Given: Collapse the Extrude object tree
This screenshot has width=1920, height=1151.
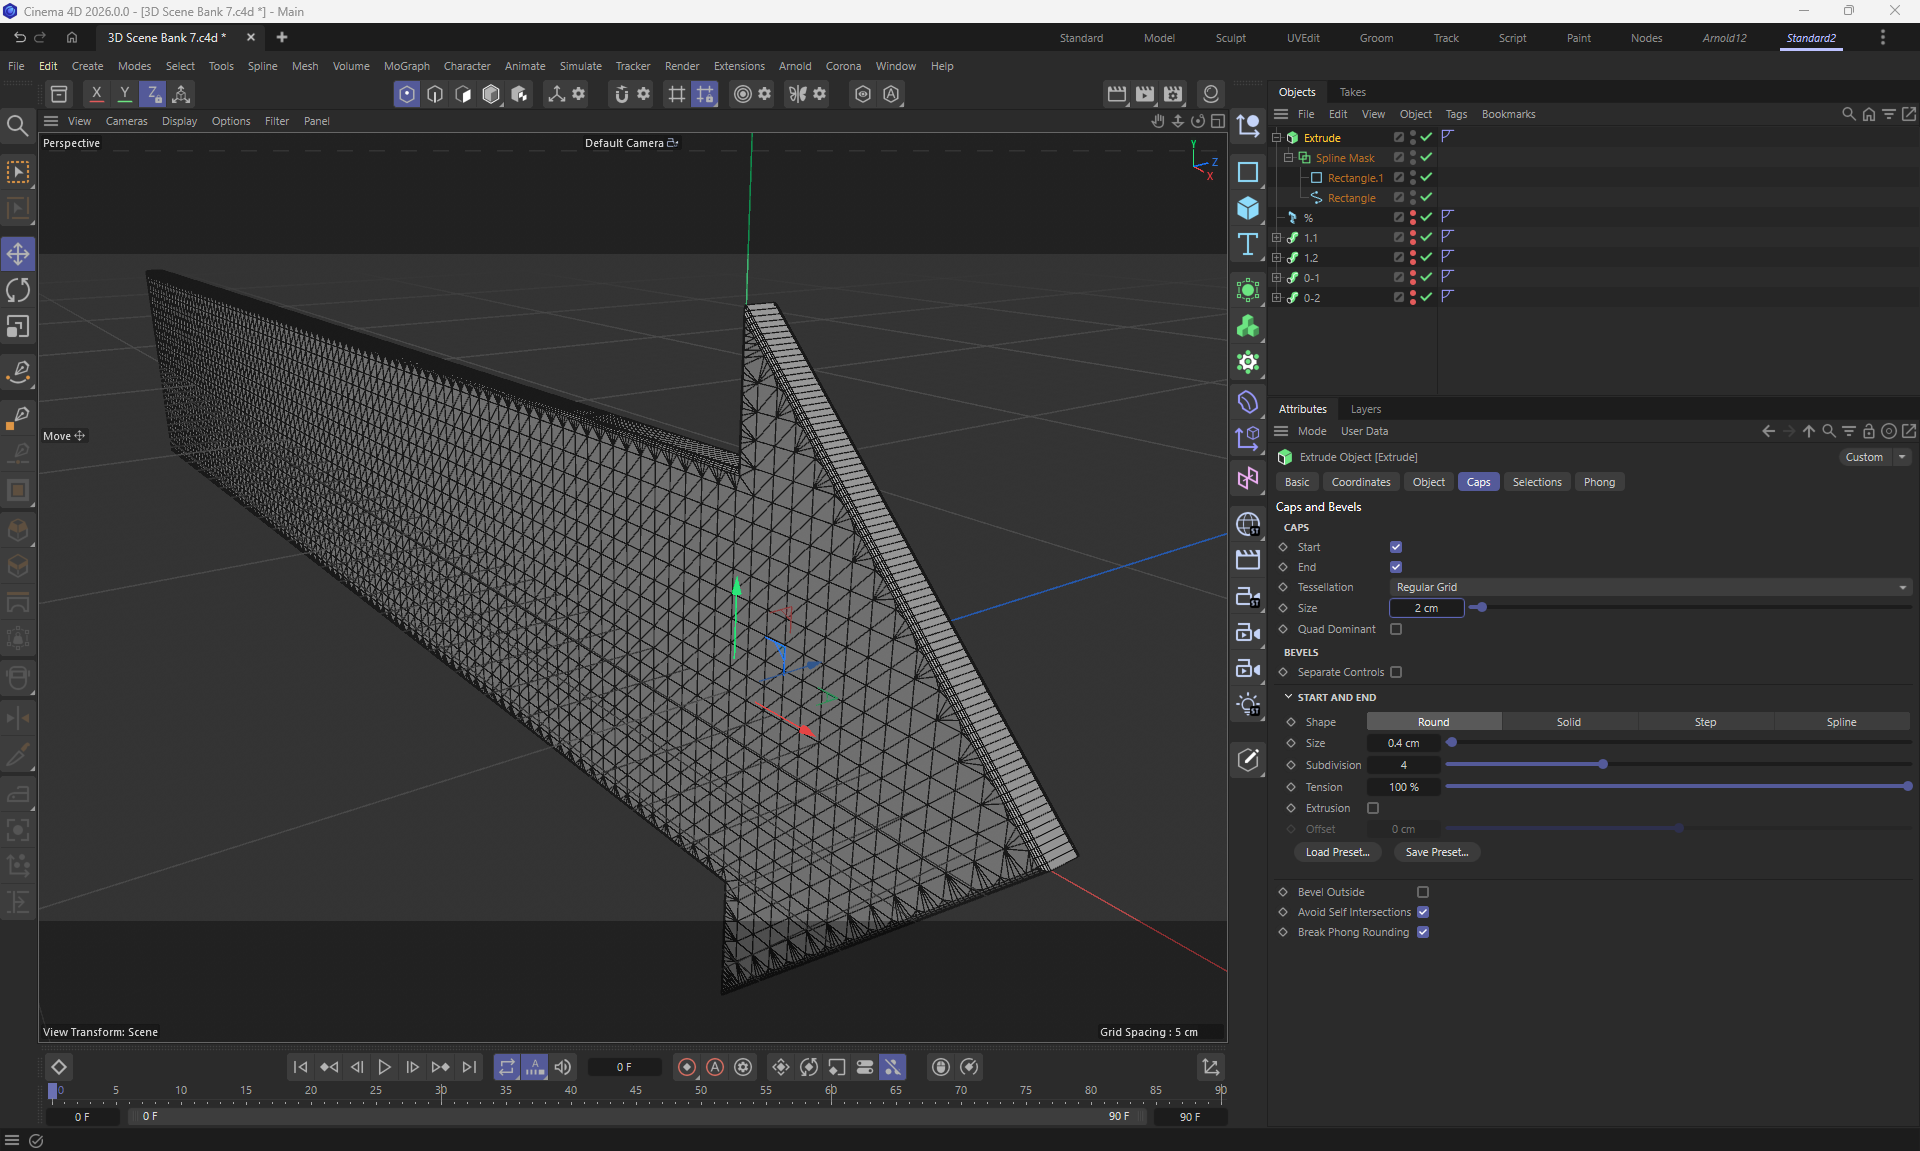Looking at the screenshot, I should click(1276, 138).
